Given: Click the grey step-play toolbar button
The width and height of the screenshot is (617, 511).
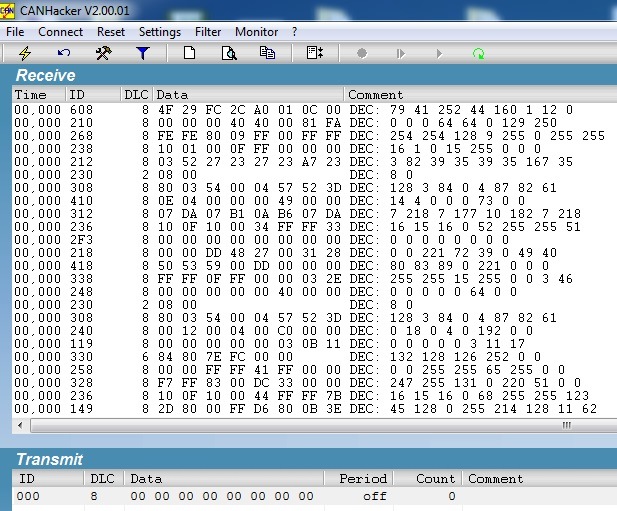Looking at the screenshot, I should pyautogui.click(x=401, y=53).
